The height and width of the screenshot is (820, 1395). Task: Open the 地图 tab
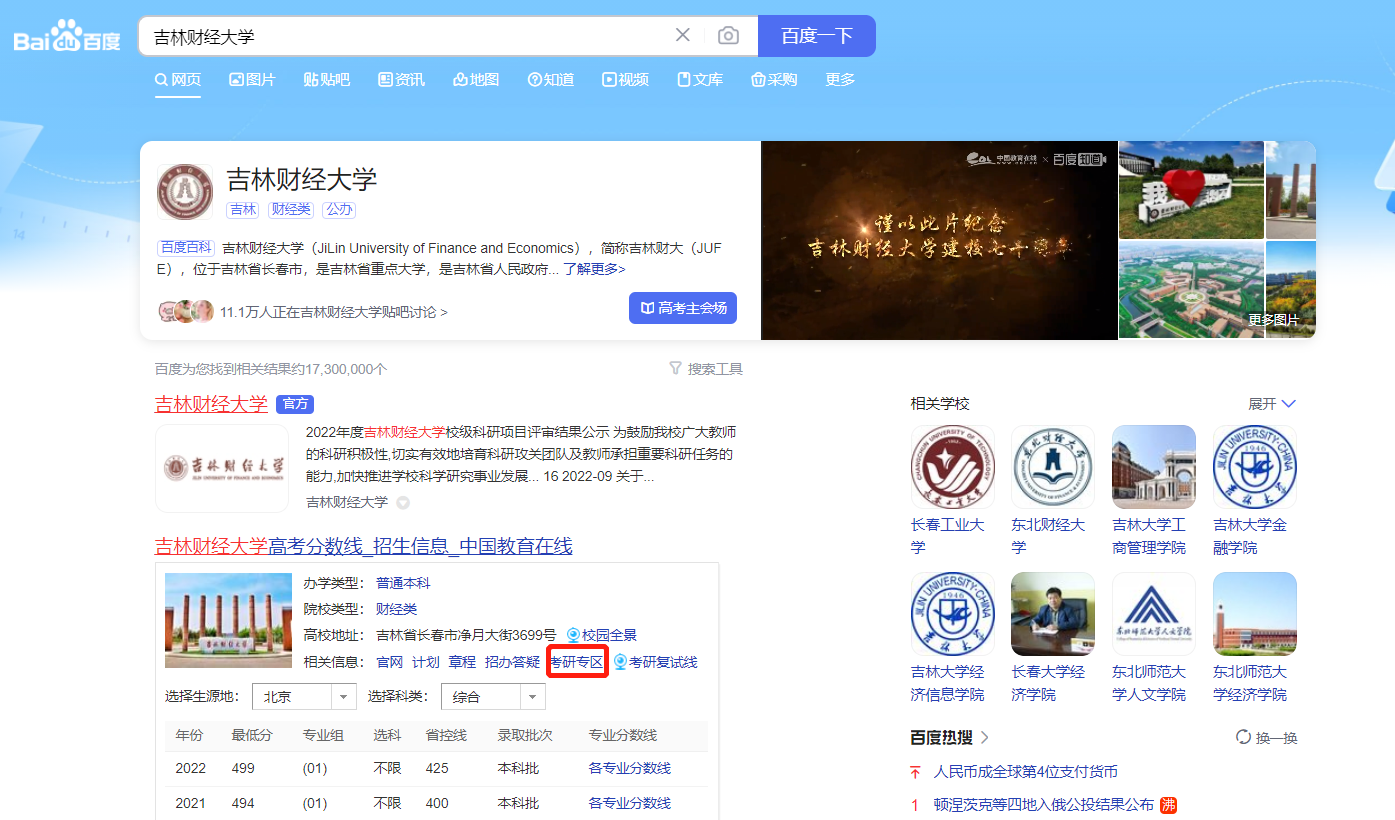pos(476,80)
